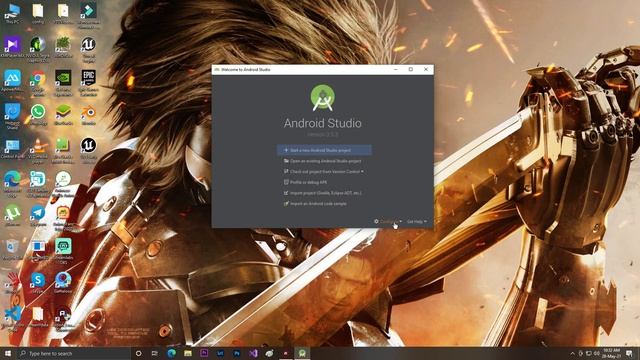Select Recycle Bin desktop icon
Viewport: 640px width, 360px height.
[x=12, y=249]
